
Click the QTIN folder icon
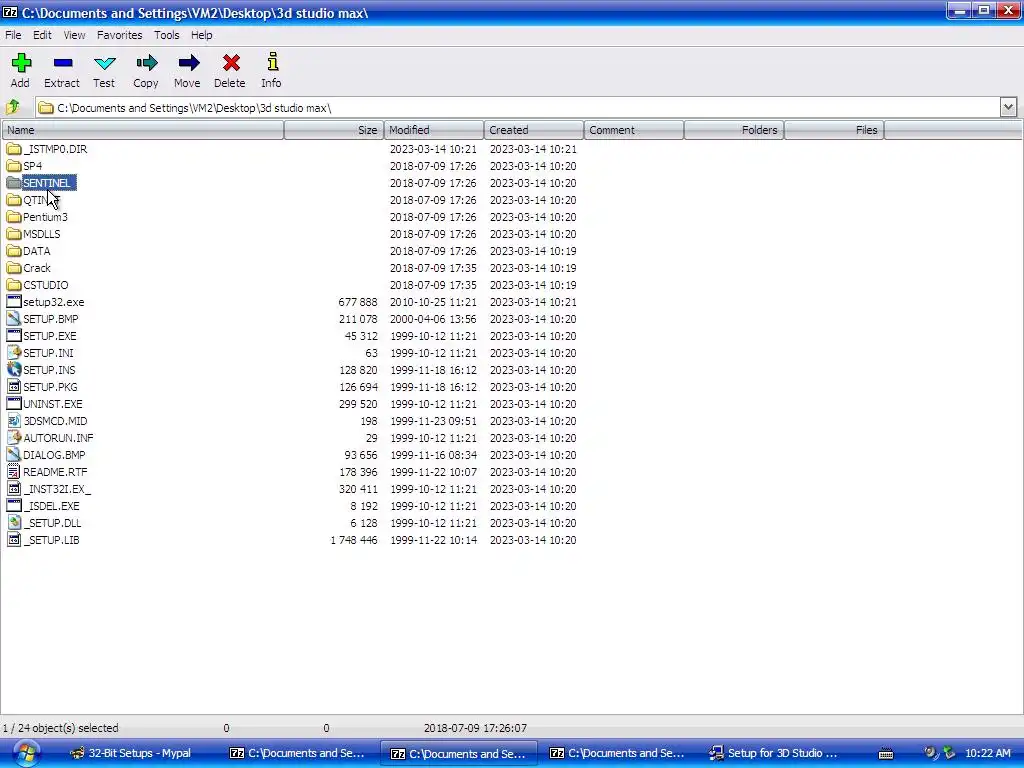click(x=14, y=200)
